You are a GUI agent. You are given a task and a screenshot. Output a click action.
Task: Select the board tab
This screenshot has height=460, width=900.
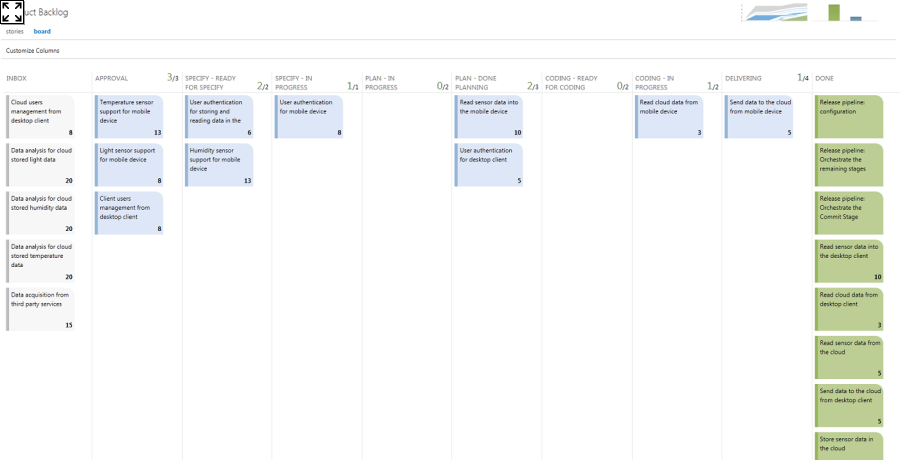pyautogui.click(x=42, y=32)
